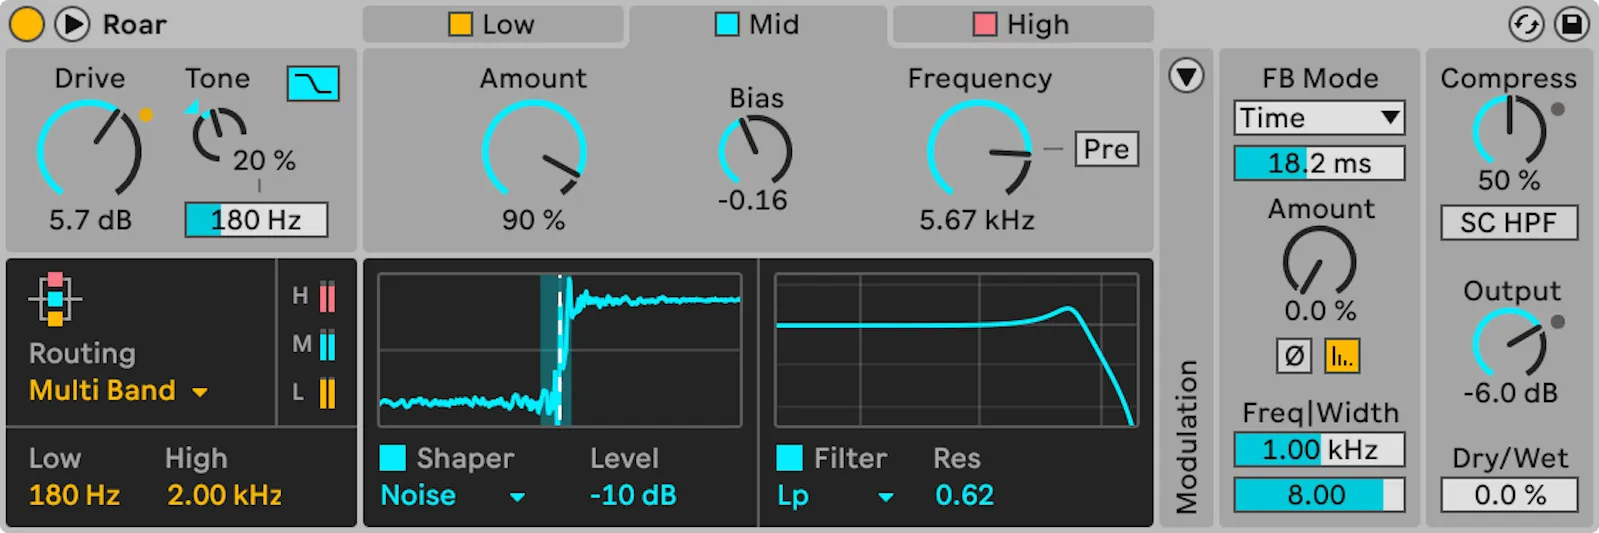The image size is (1599, 533).
Task: Click the Roar device title
Action: click(x=135, y=24)
